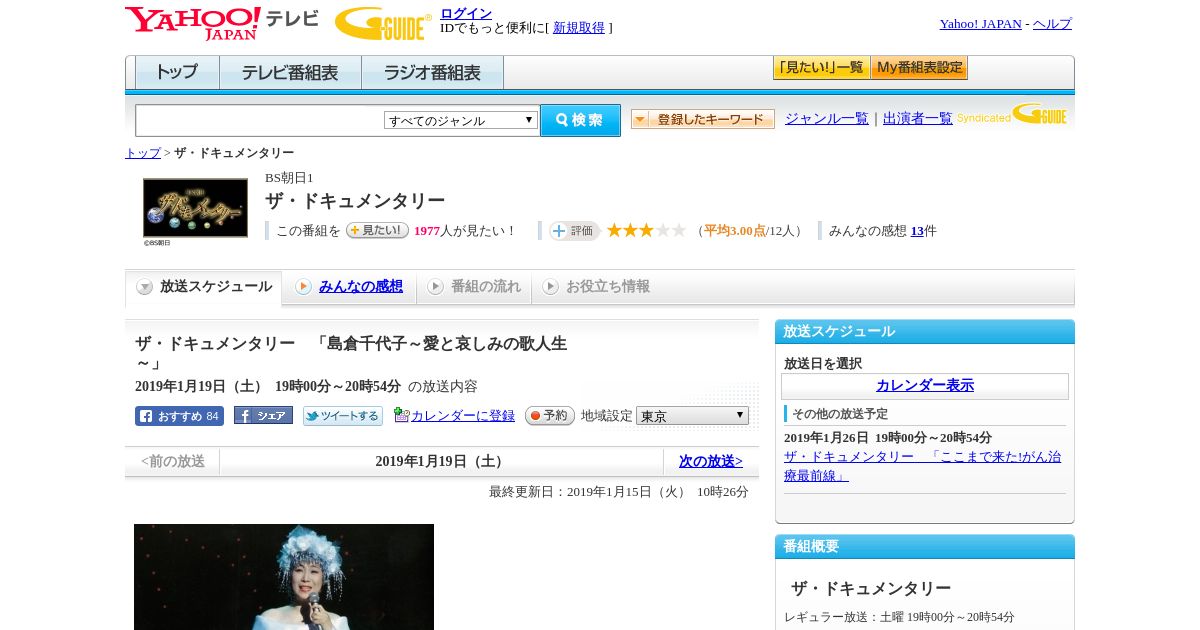Click the G-GUIDE logo in the header
Viewport: 1200px width, 630px height.
point(383,23)
